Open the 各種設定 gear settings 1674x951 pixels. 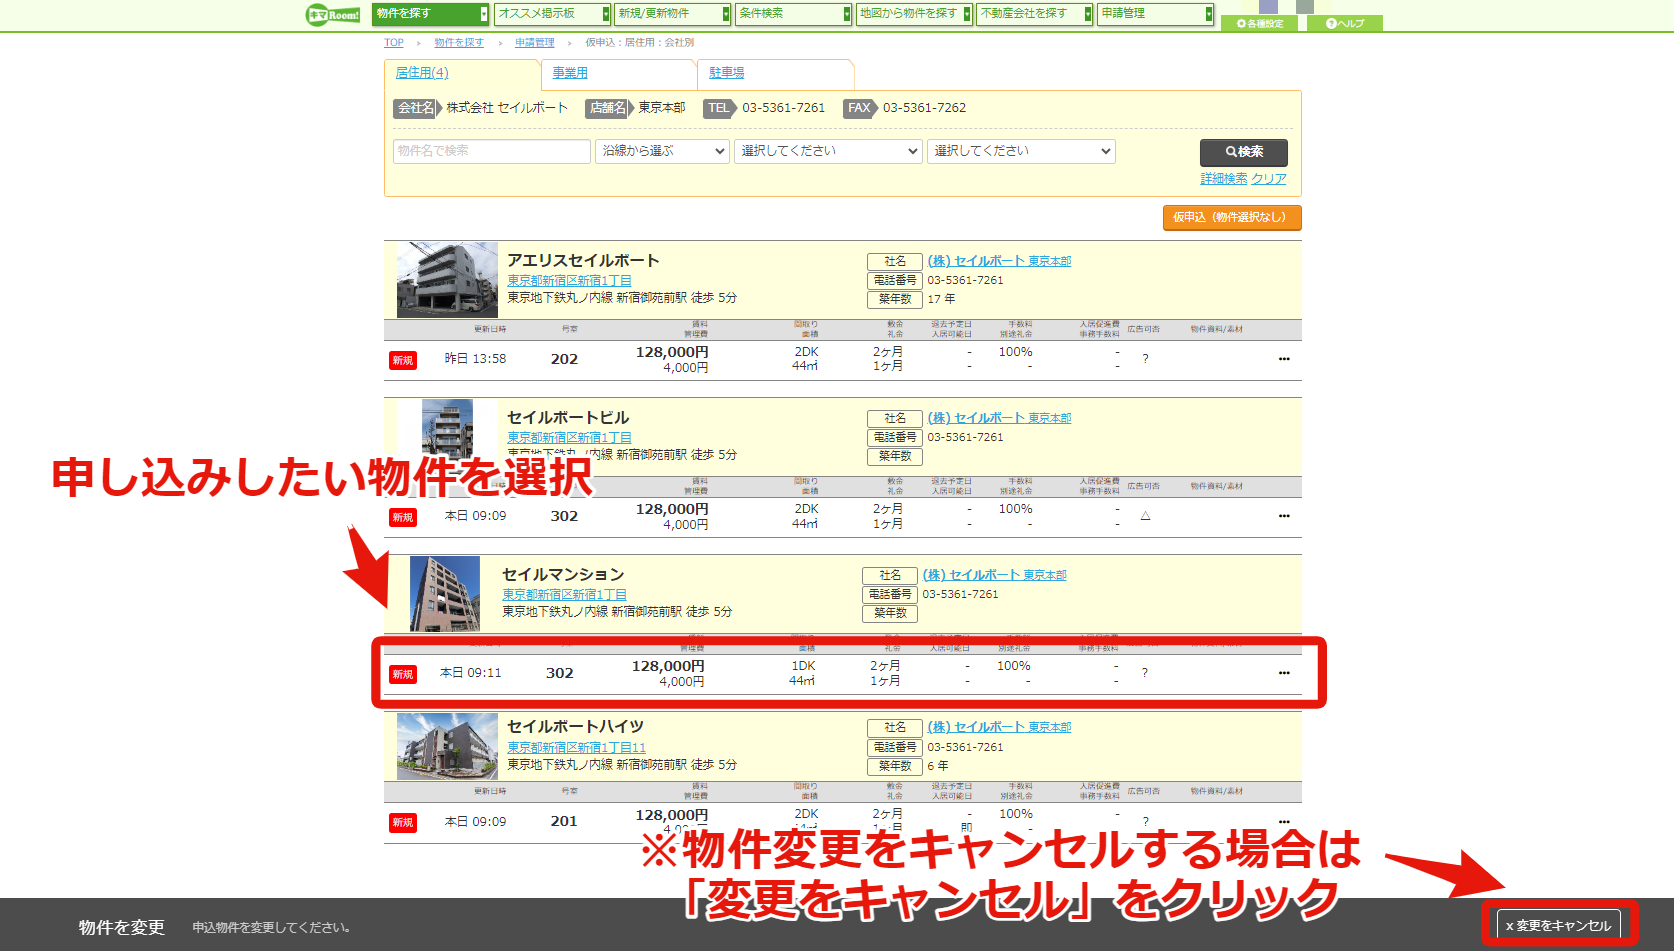click(1259, 23)
